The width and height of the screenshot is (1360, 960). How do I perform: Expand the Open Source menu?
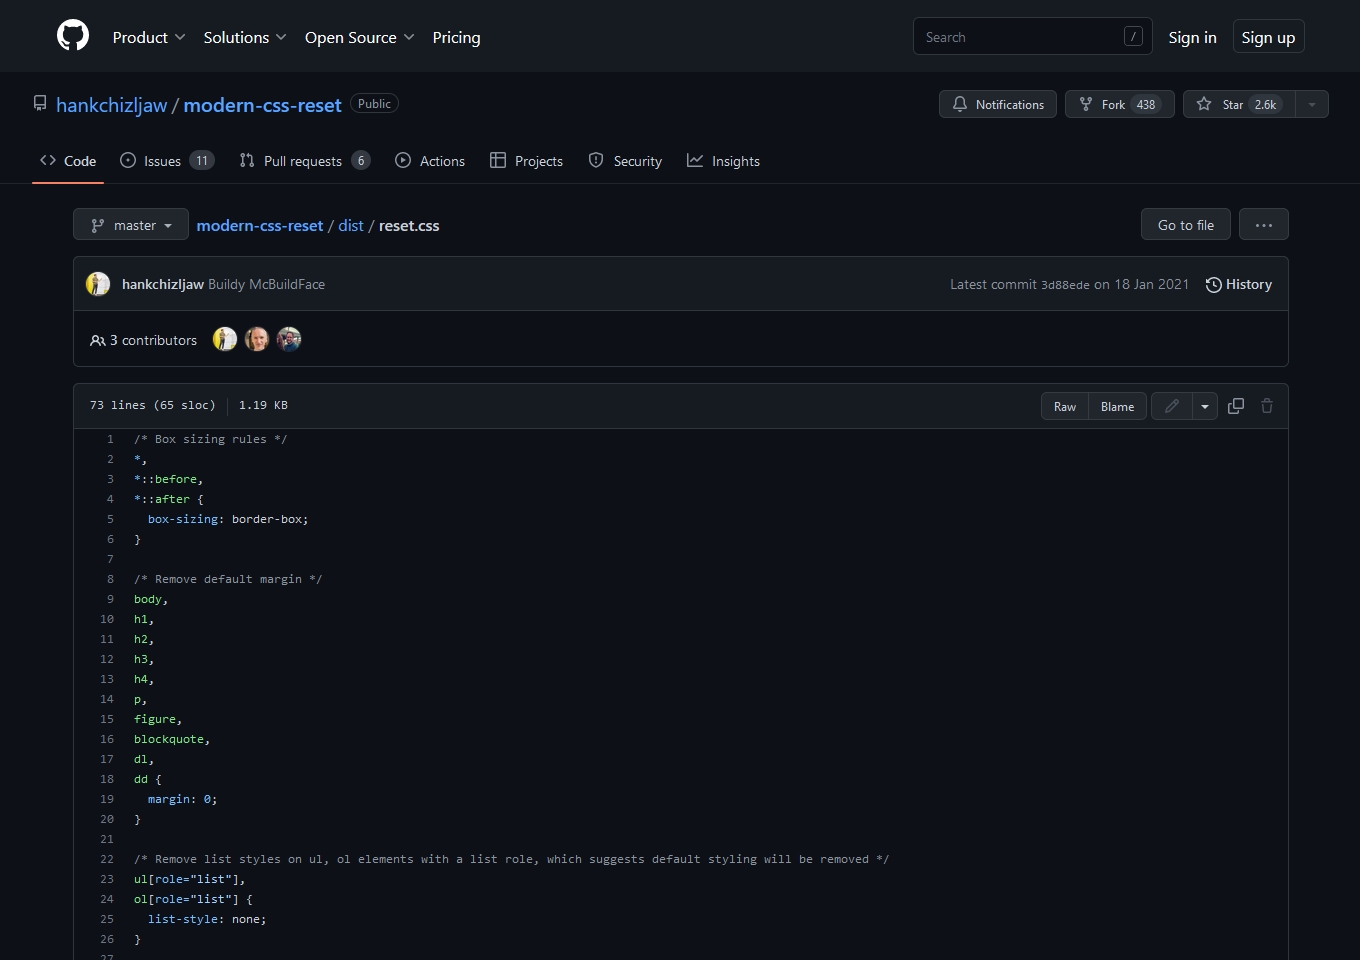pos(360,37)
